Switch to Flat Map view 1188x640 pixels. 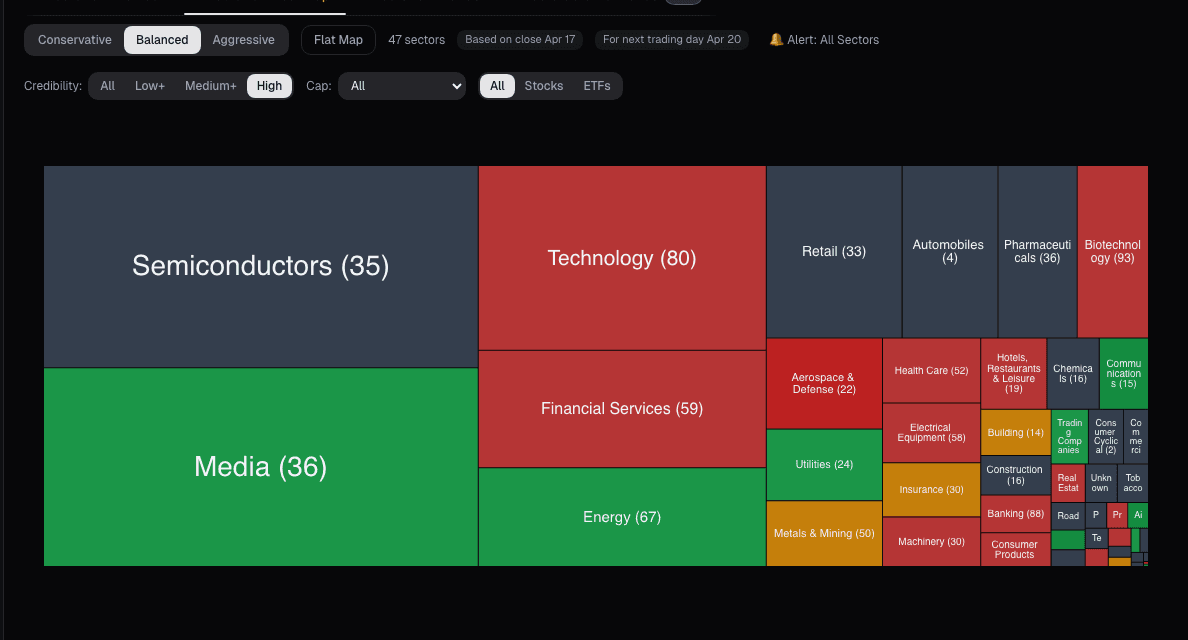click(x=337, y=40)
